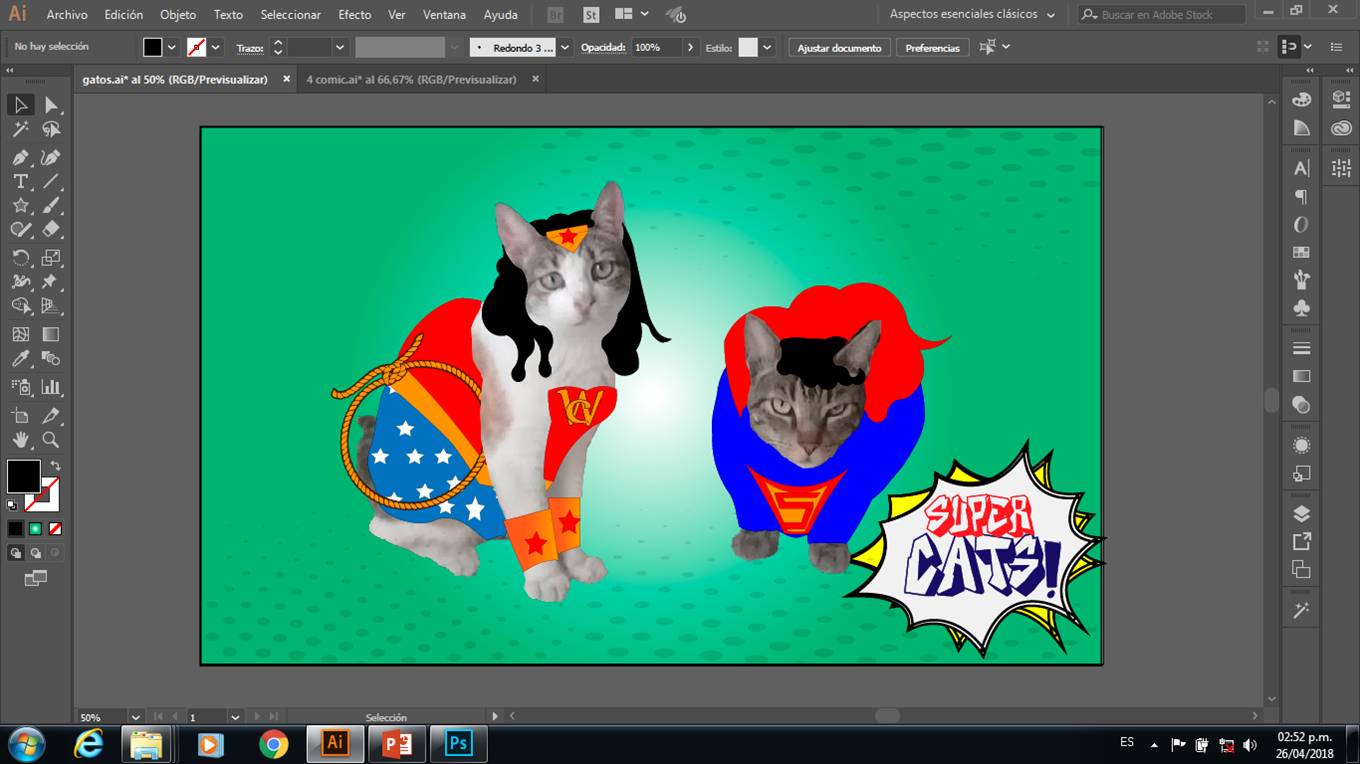The image size is (1360, 764).
Task: Switch to 4 comic.ai document tab
Action: 411,79
